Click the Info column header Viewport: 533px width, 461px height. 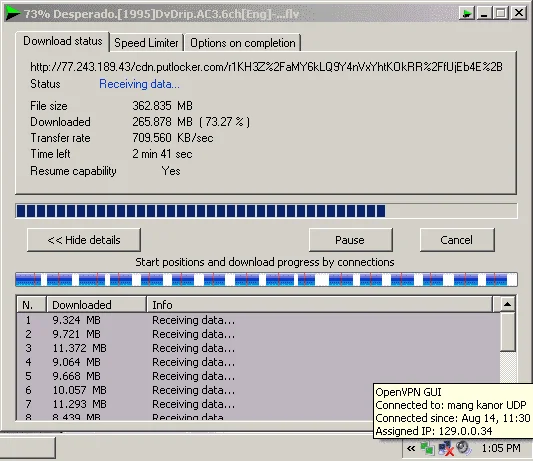coord(320,305)
